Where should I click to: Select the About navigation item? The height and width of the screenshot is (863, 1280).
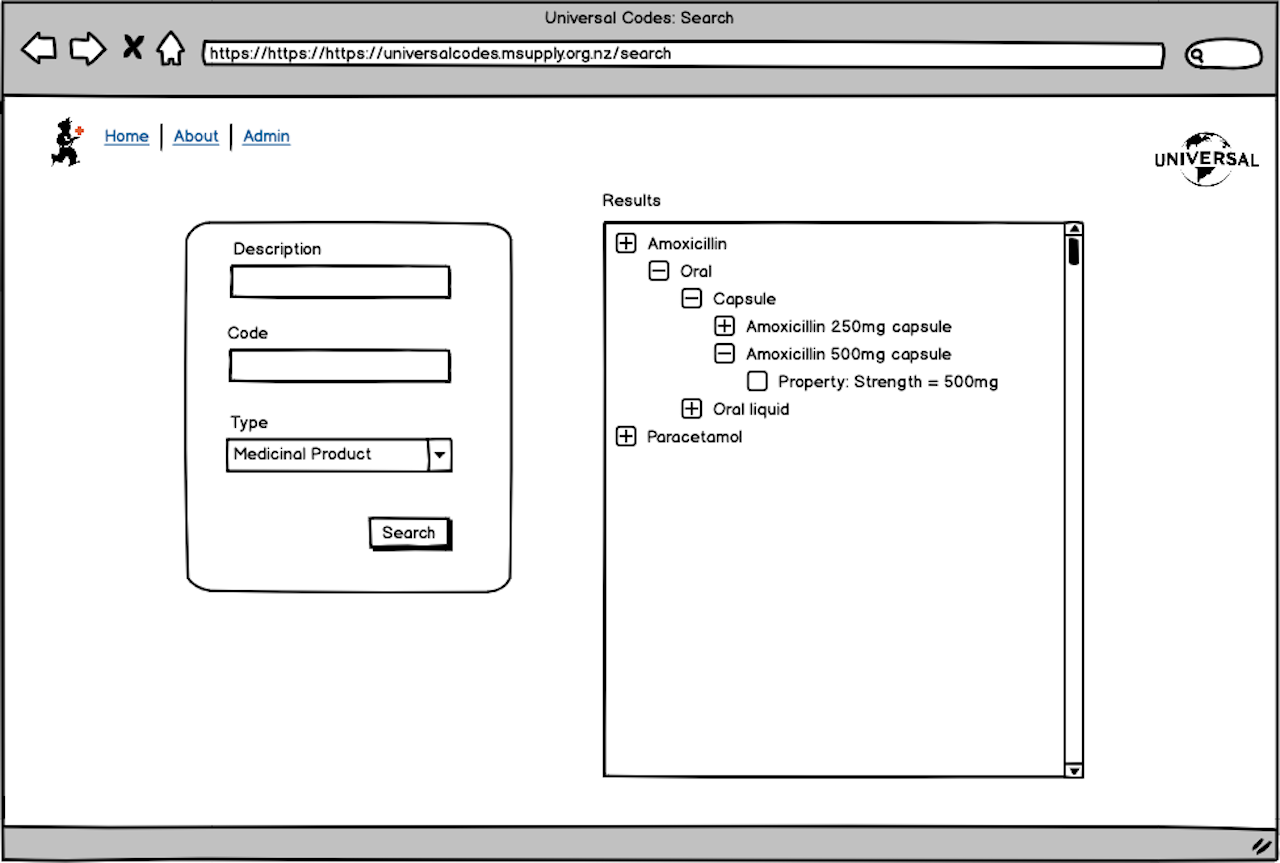pyautogui.click(x=196, y=136)
